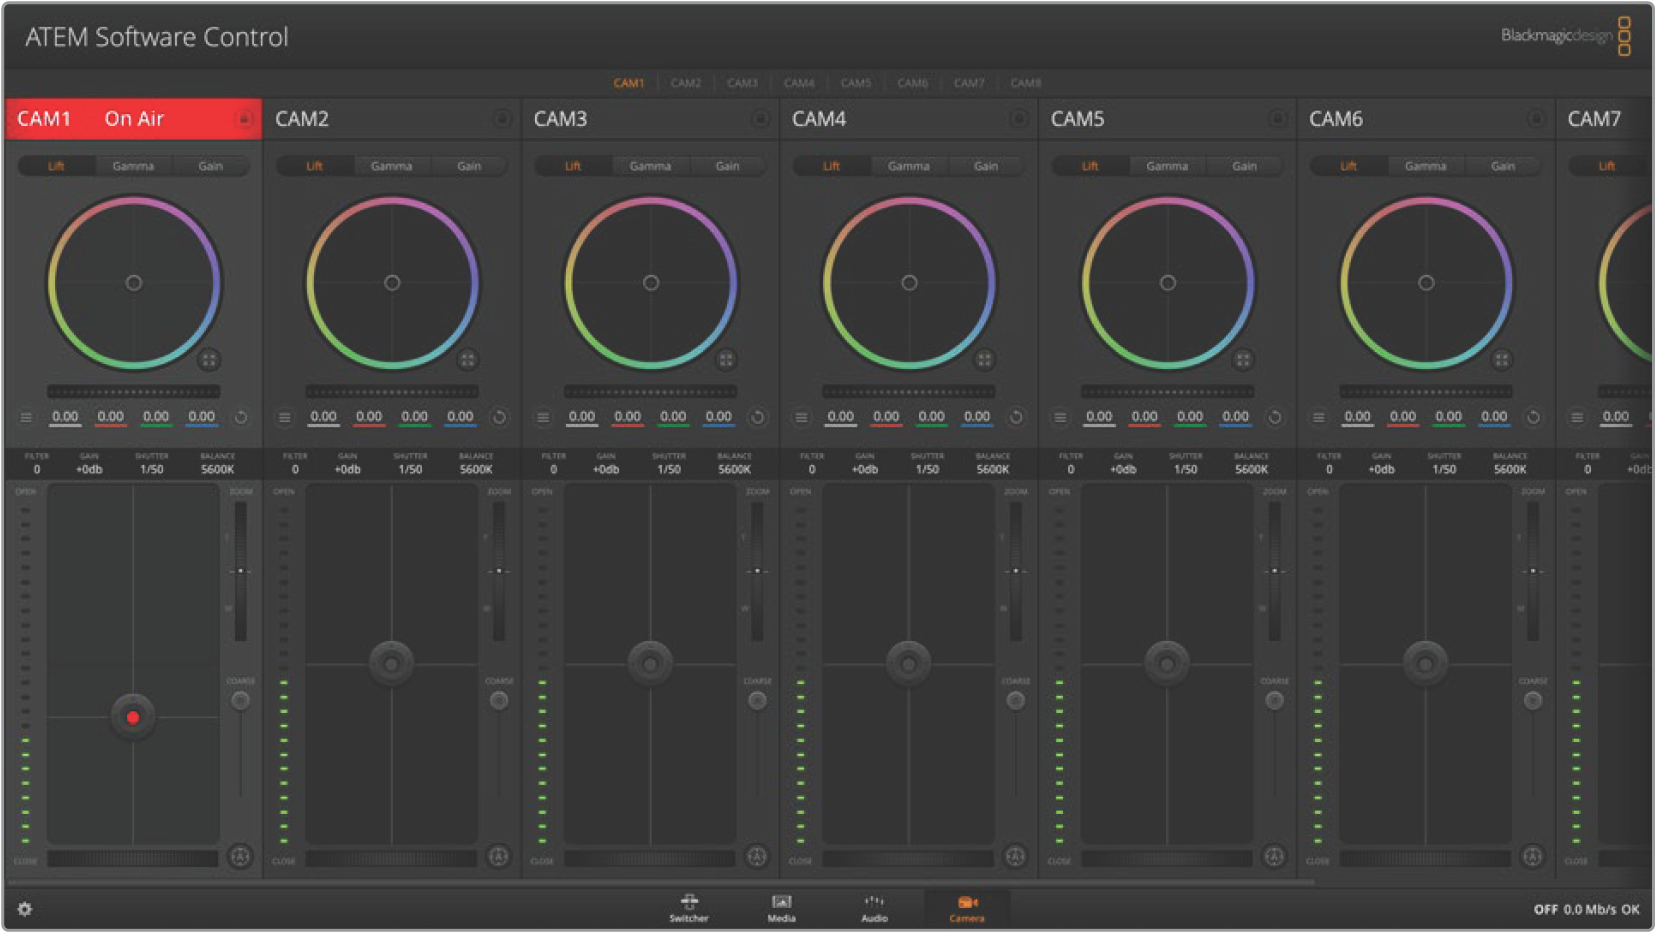The width and height of the screenshot is (1656, 933).
Task: Toggle the CAM5 lock icon
Action: pyautogui.click(x=1277, y=119)
